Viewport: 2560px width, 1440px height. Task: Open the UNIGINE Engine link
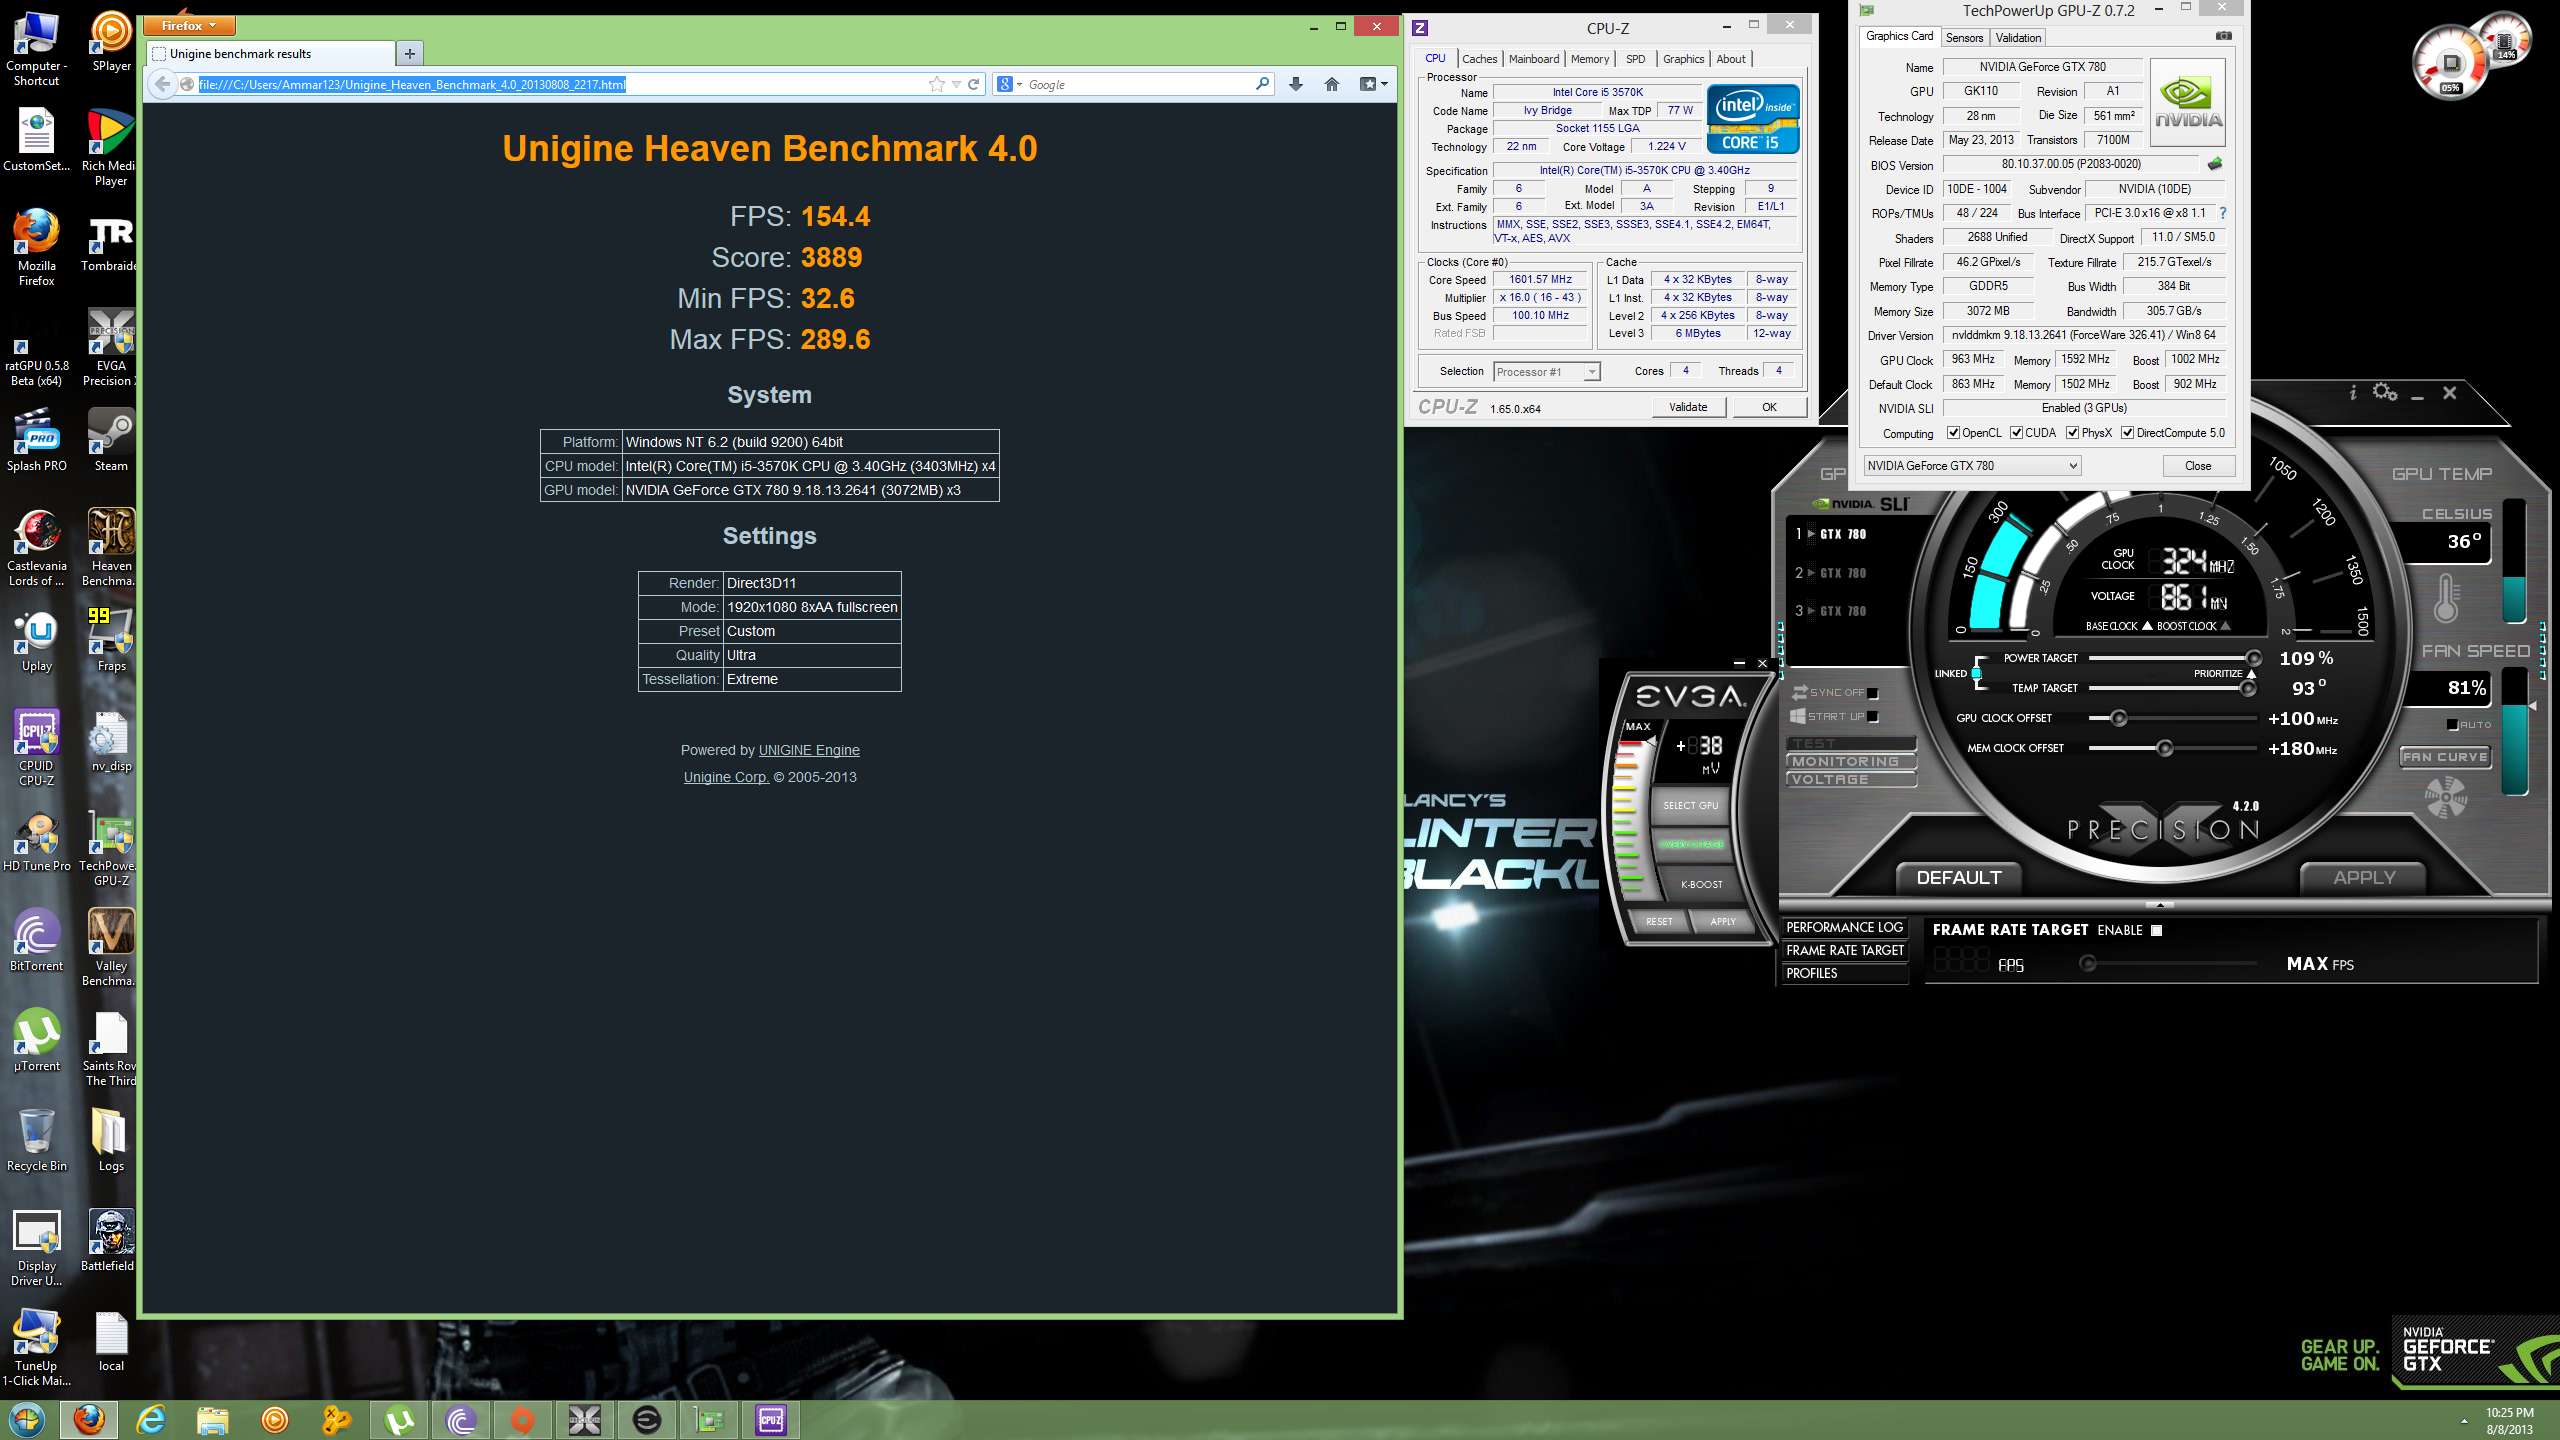[x=809, y=750]
